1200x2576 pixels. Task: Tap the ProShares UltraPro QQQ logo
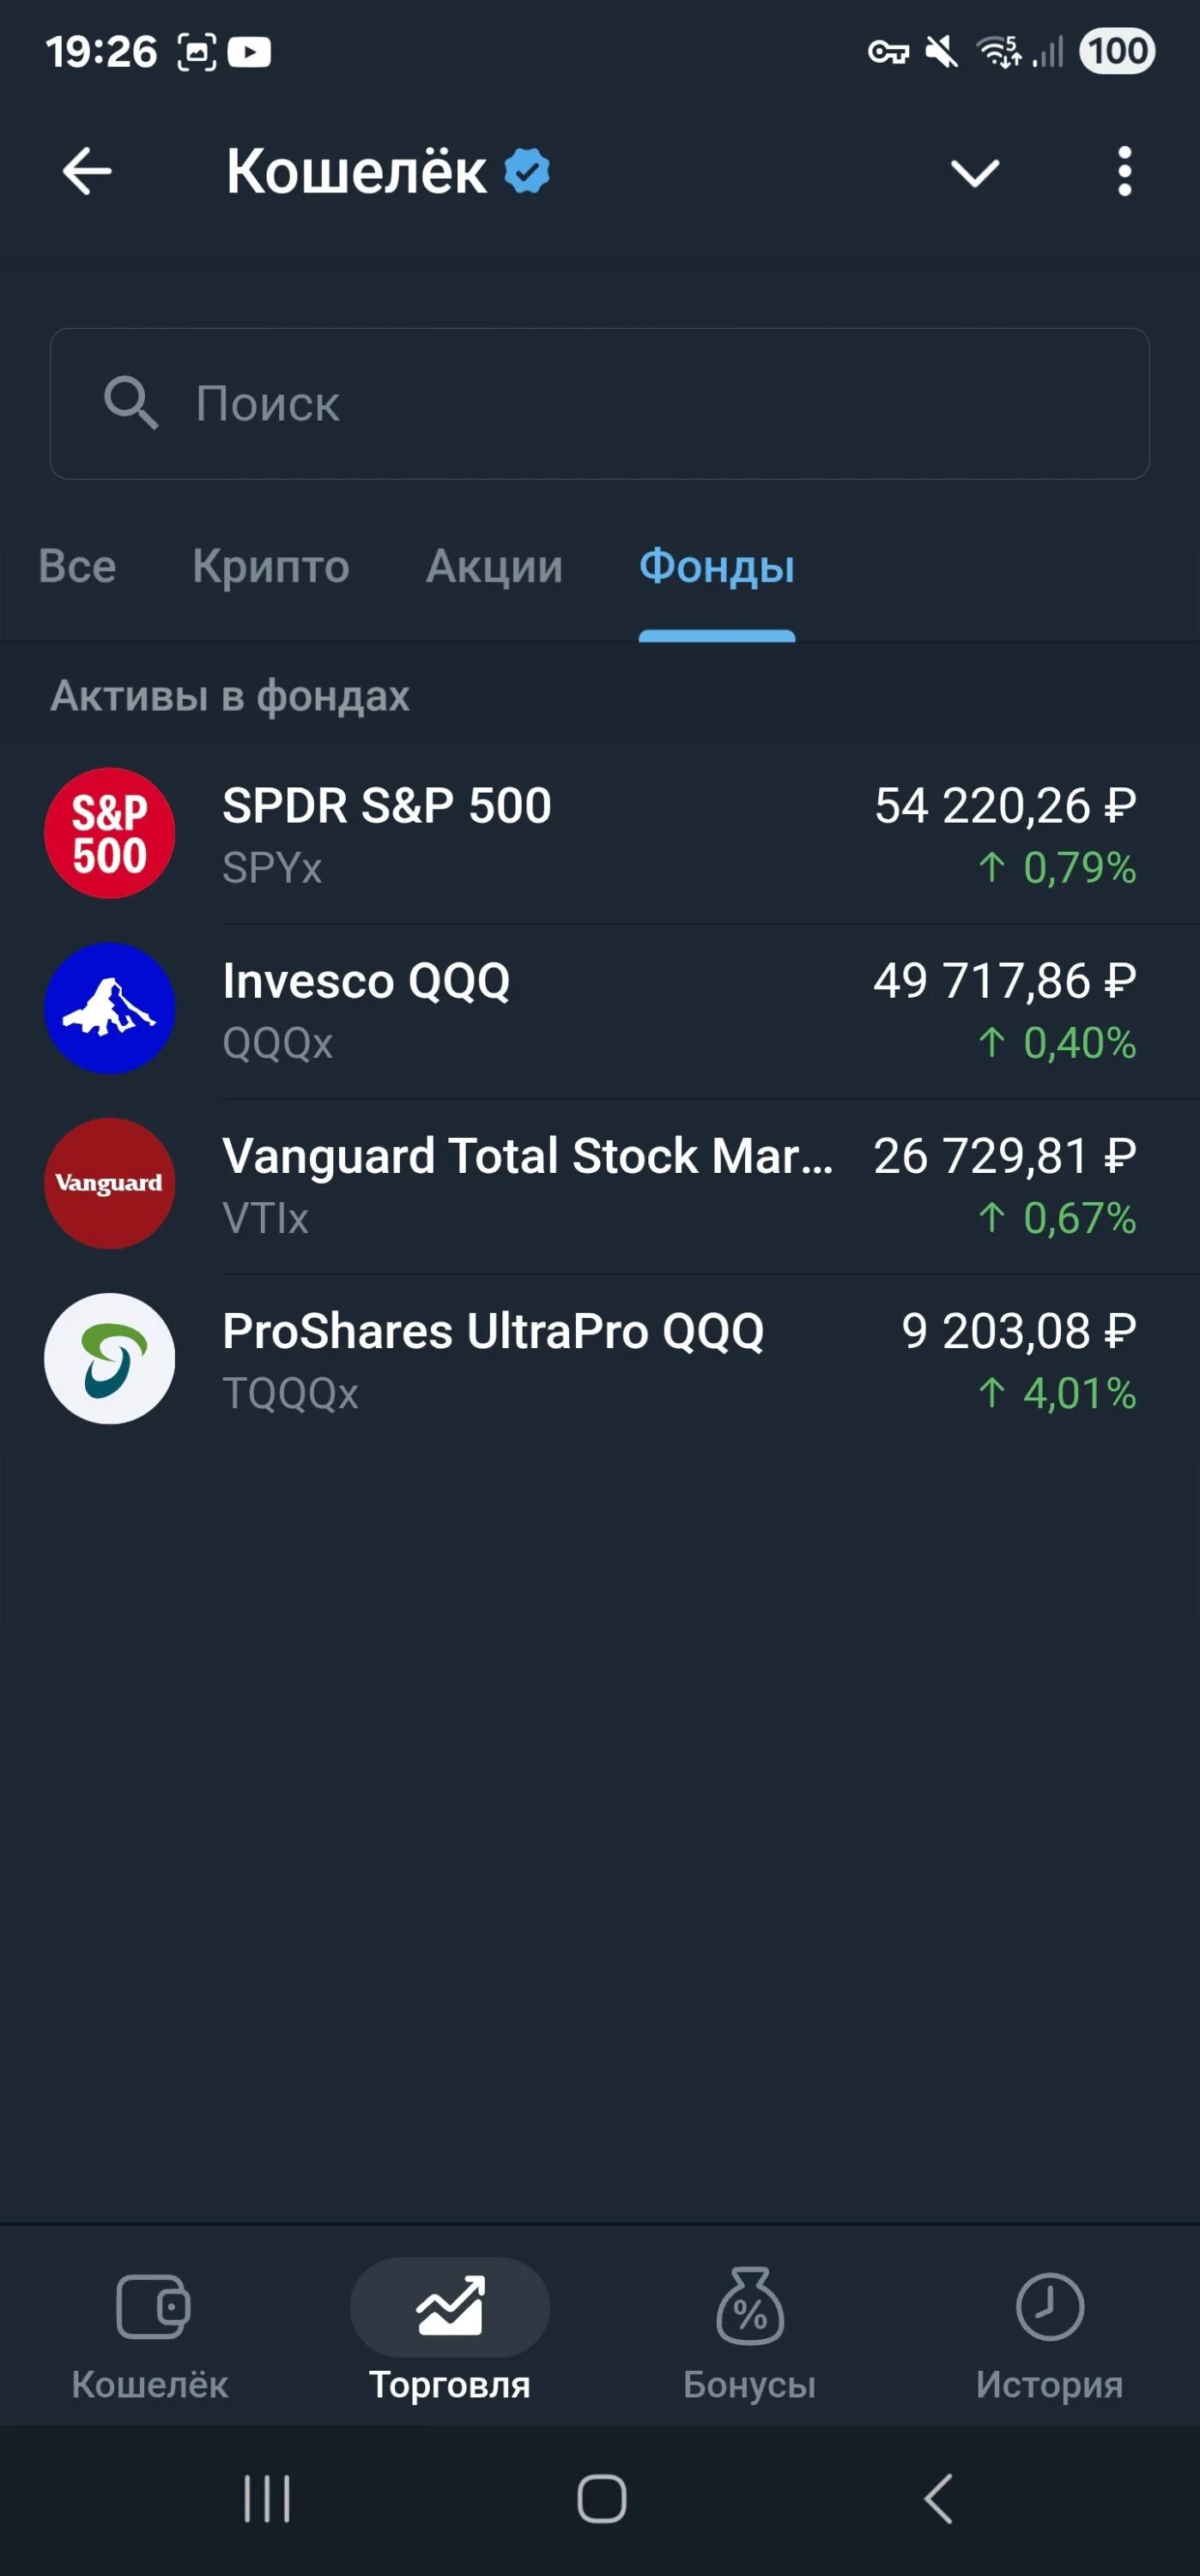coord(110,1359)
